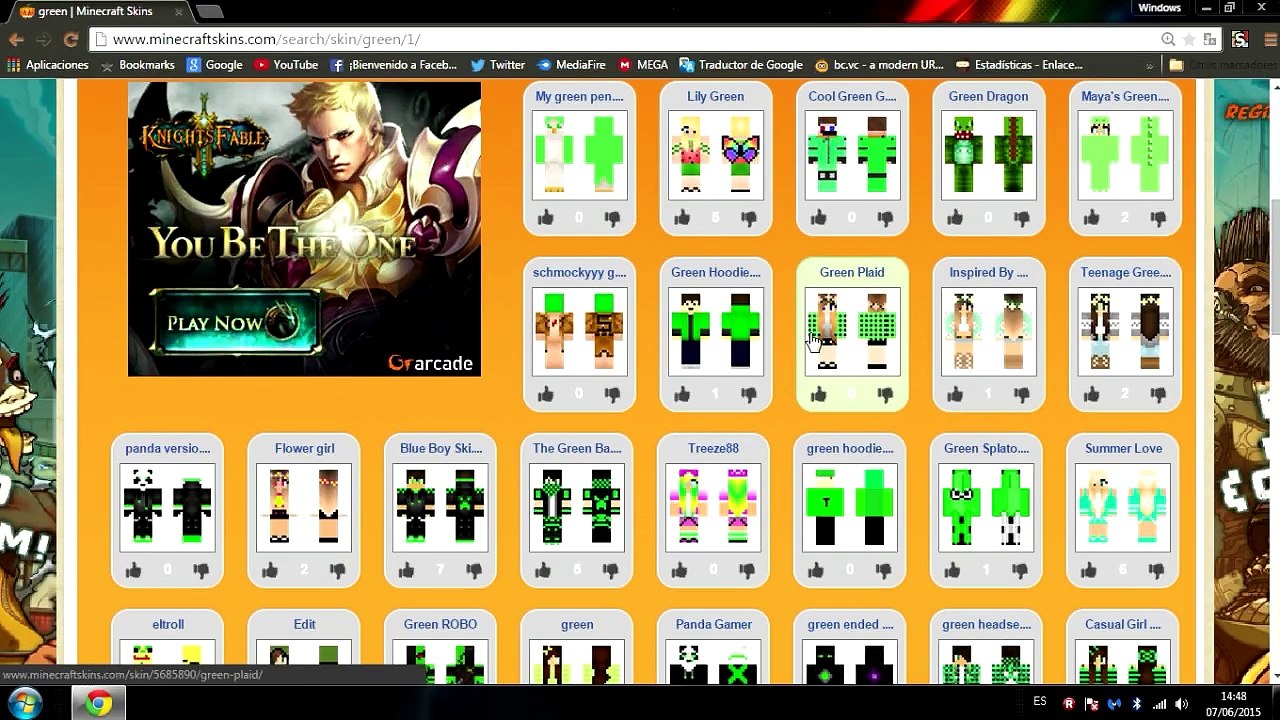This screenshot has height=720, width=1280.
Task: Open the Green Dragon skin title link
Action: click(988, 97)
